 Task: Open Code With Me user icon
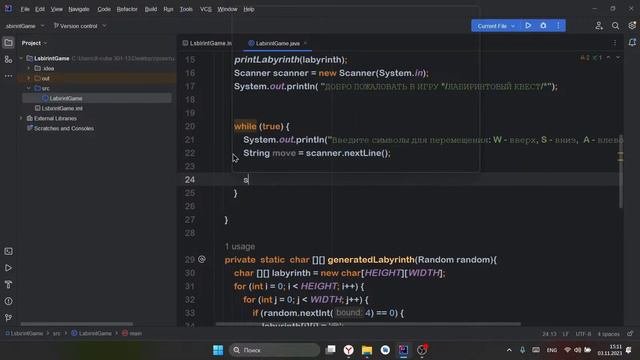point(599,26)
